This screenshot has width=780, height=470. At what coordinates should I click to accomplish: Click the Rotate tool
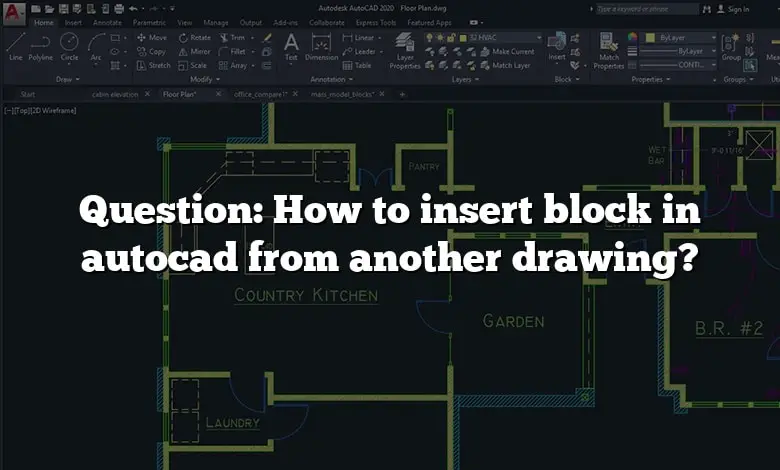pyautogui.click(x=195, y=38)
